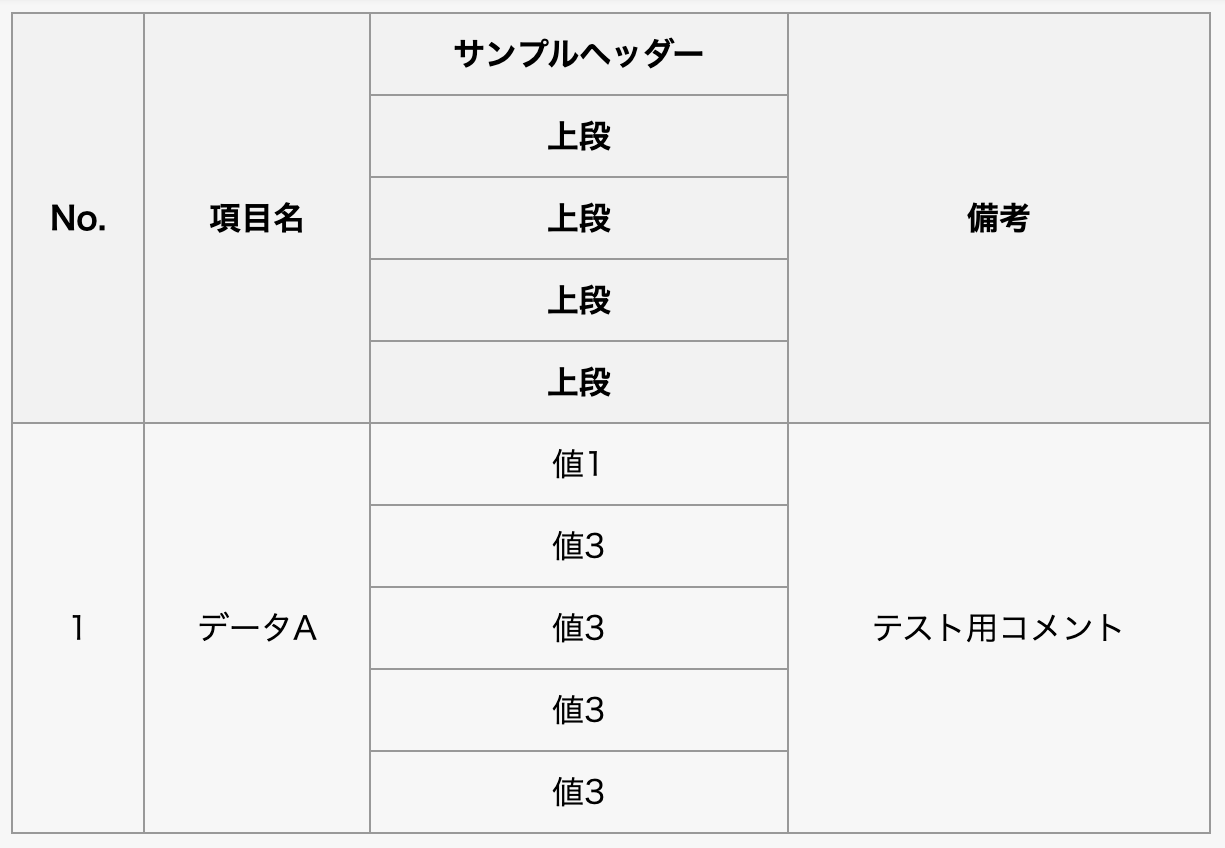Screen dimensions: 1225x848
Task: Select the first 上段 header cell
Action: point(578,136)
